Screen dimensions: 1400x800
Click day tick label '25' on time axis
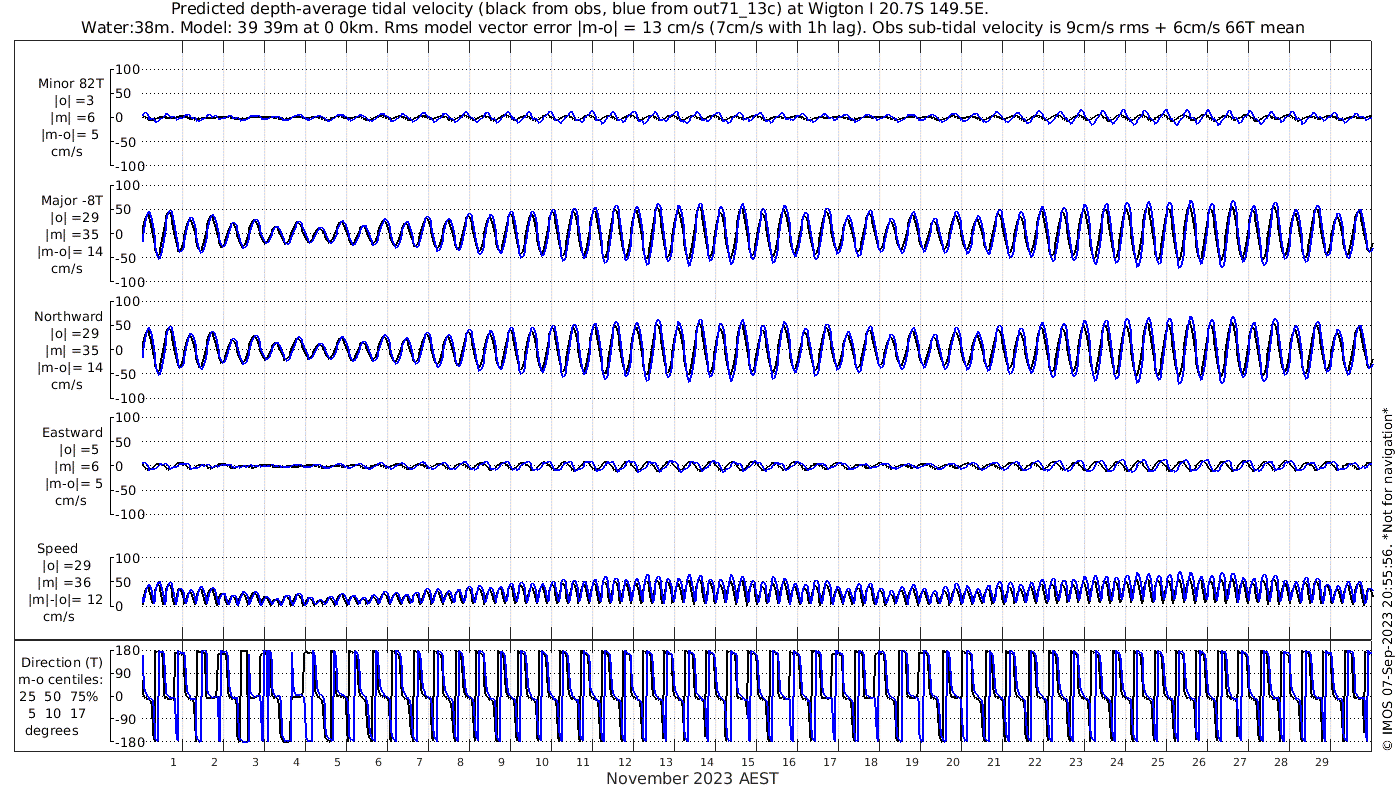1157,762
